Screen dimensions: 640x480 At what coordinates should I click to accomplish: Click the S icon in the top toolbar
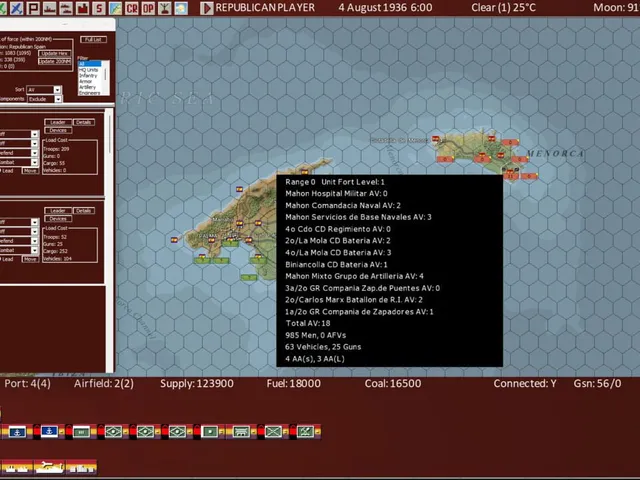tap(98, 8)
